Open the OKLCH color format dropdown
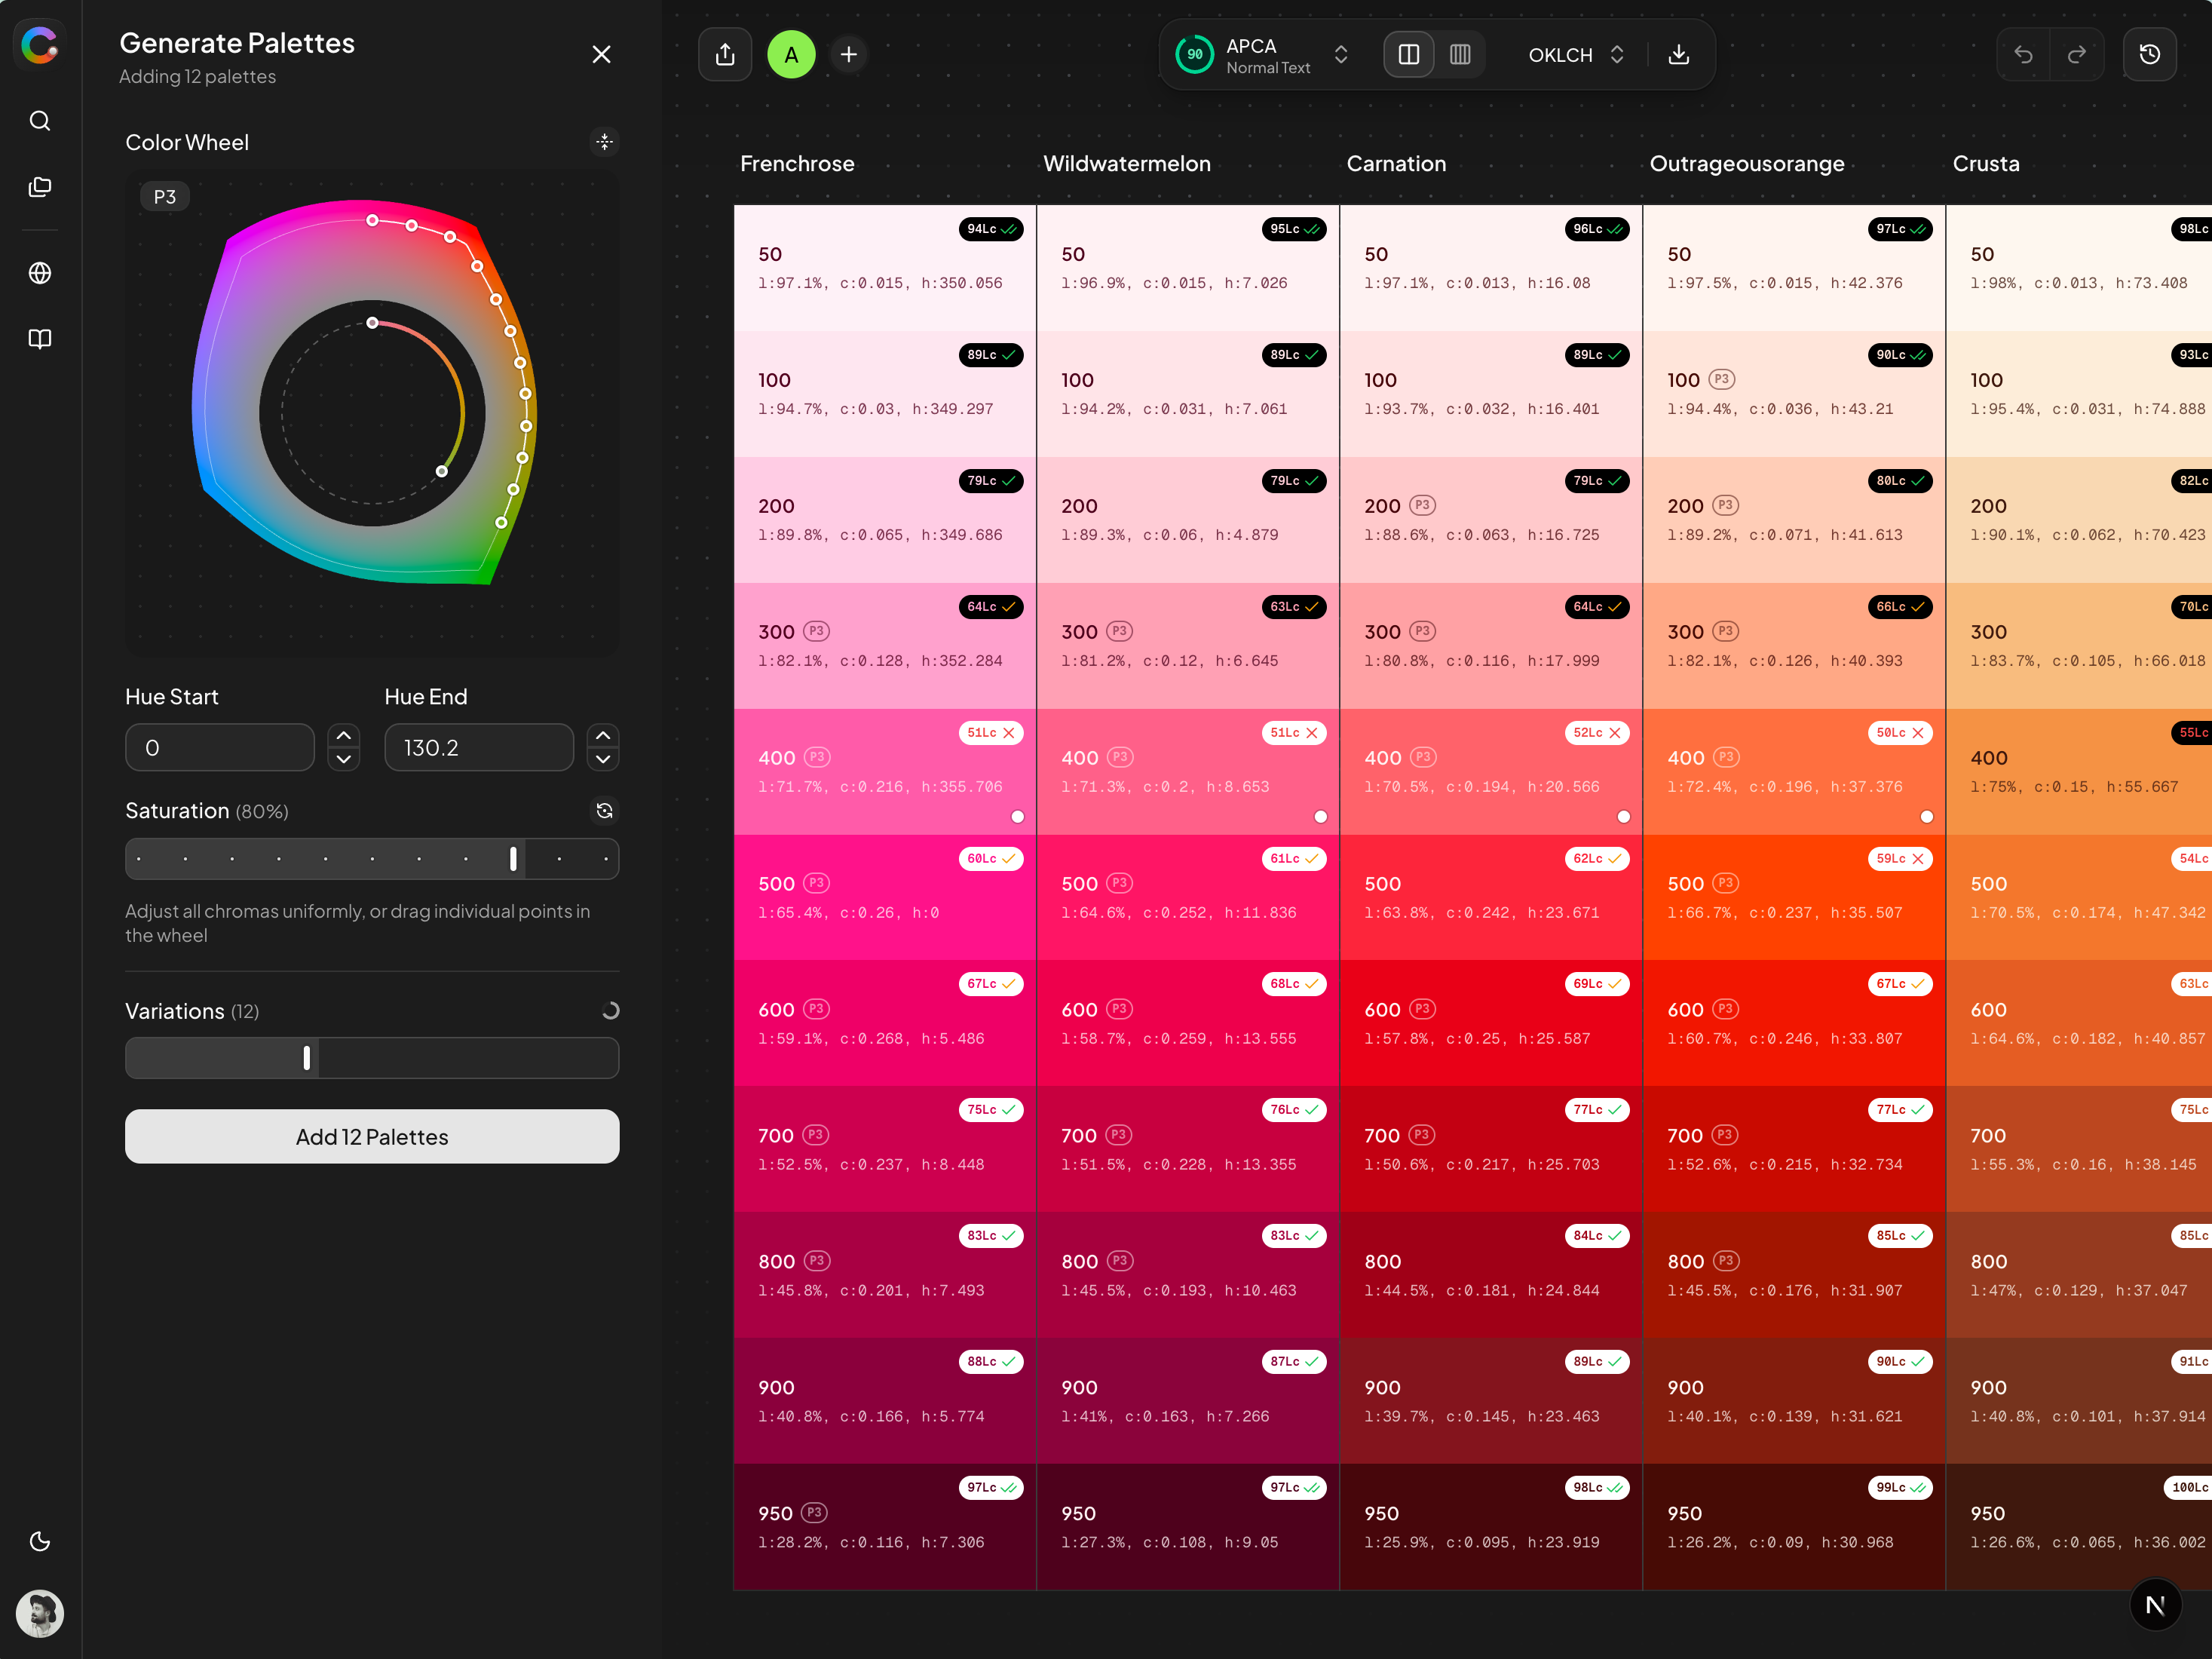Image resolution: width=2212 pixels, height=1659 pixels. point(1617,54)
